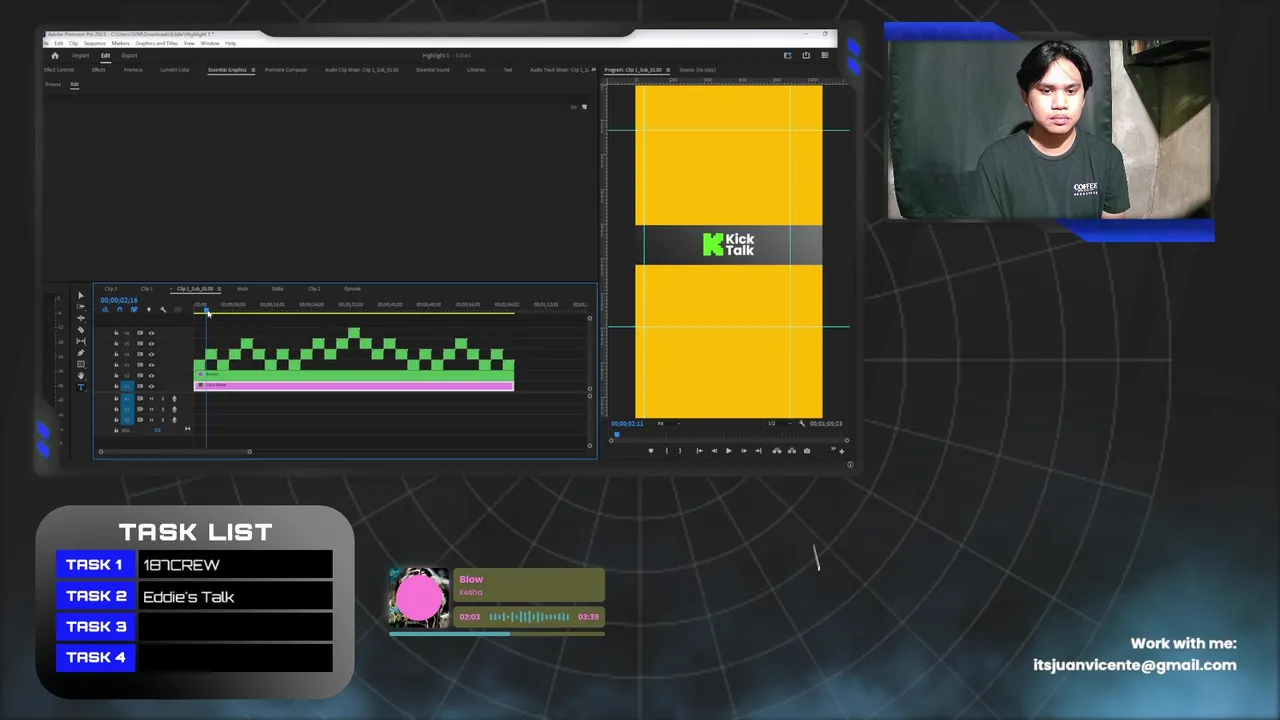The width and height of the screenshot is (1280, 720).
Task: Select the Ripple Edit tool
Action: (81, 318)
